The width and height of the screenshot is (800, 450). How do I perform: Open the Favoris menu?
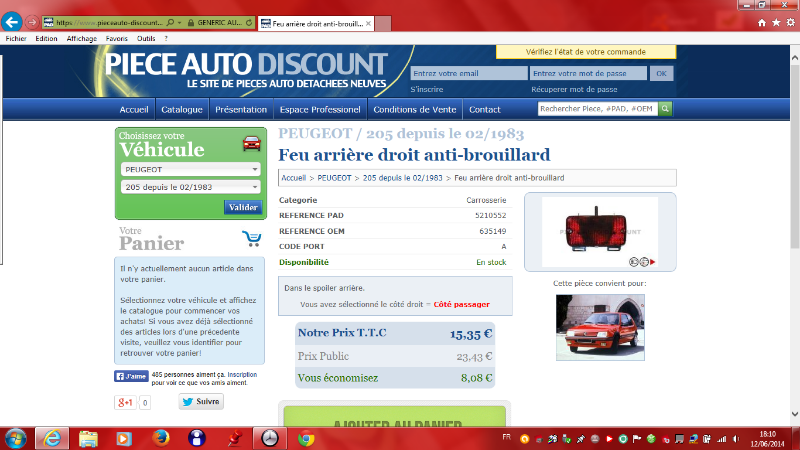[117, 38]
